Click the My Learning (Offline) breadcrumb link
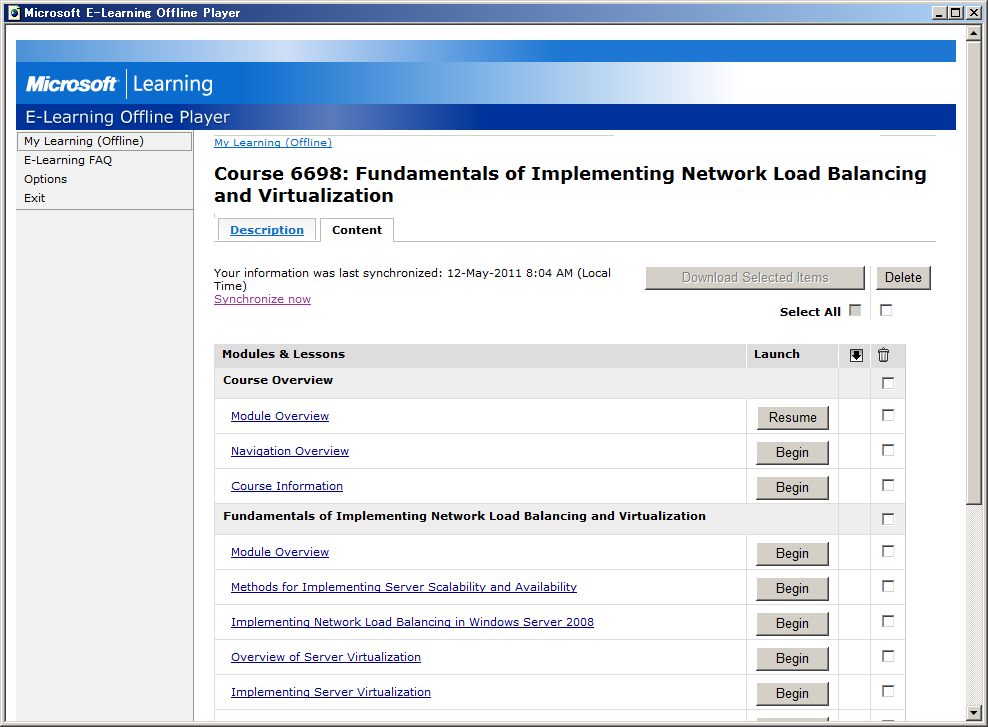This screenshot has width=988, height=727. point(273,143)
